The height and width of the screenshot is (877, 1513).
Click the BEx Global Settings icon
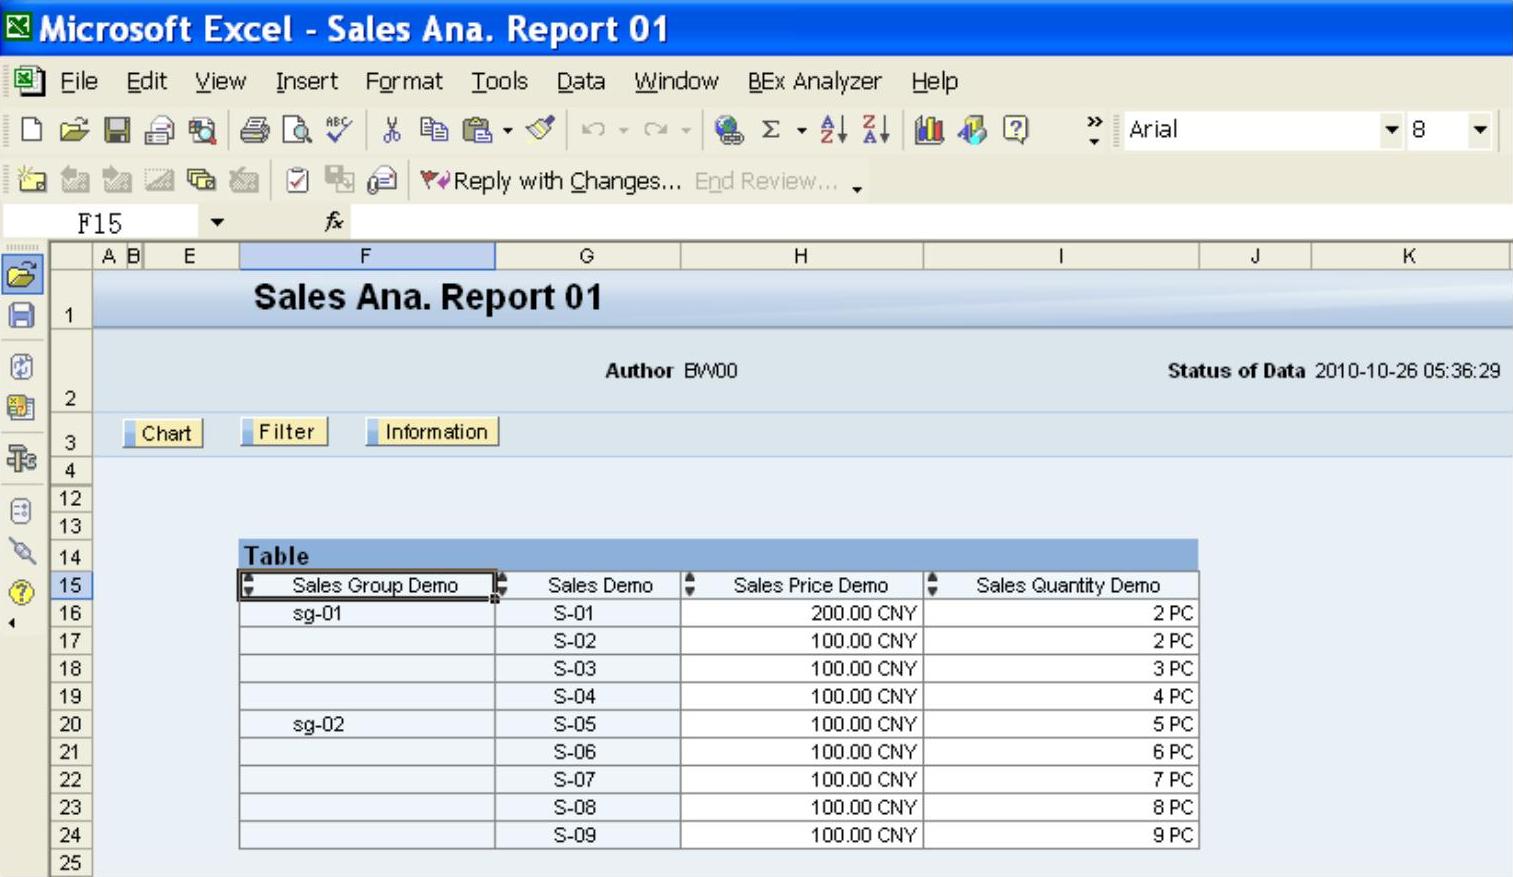[x=22, y=511]
